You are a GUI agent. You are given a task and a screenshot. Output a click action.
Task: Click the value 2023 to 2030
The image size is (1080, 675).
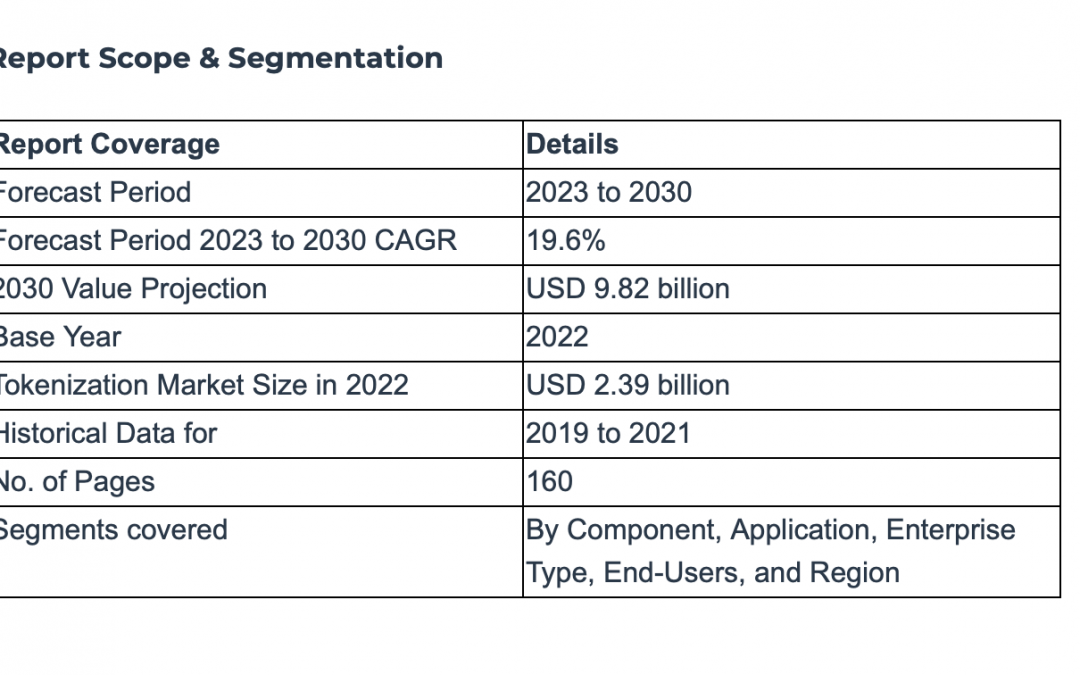[x=609, y=192]
